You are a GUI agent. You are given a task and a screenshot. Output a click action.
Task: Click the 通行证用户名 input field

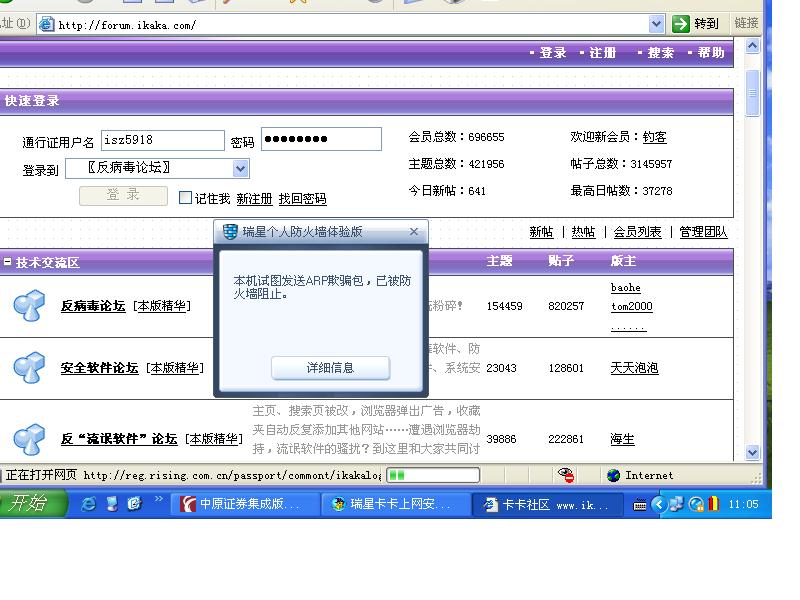click(163, 140)
